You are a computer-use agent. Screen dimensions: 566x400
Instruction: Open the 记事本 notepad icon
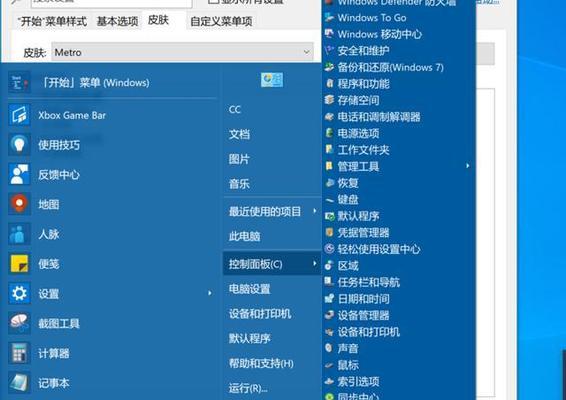[19, 383]
